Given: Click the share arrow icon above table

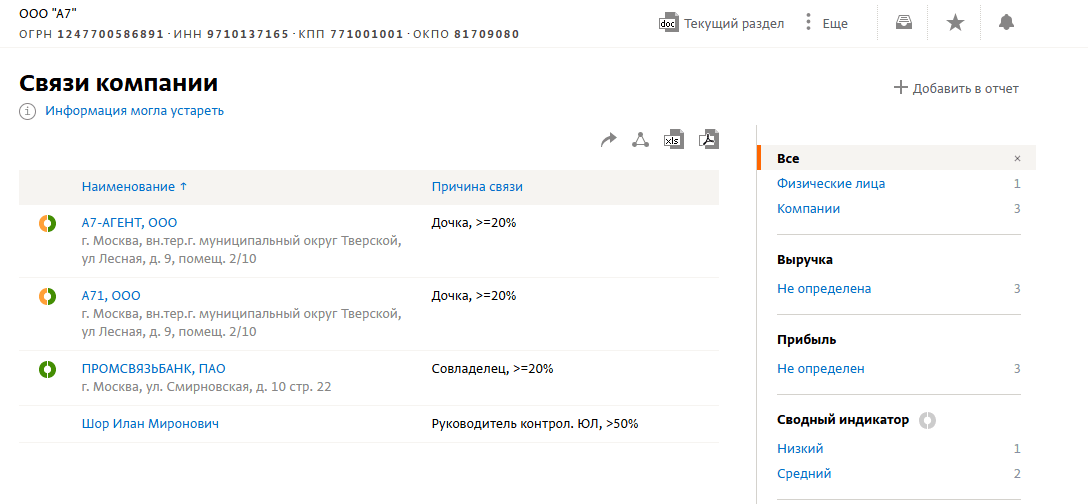Looking at the screenshot, I should (609, 140).
